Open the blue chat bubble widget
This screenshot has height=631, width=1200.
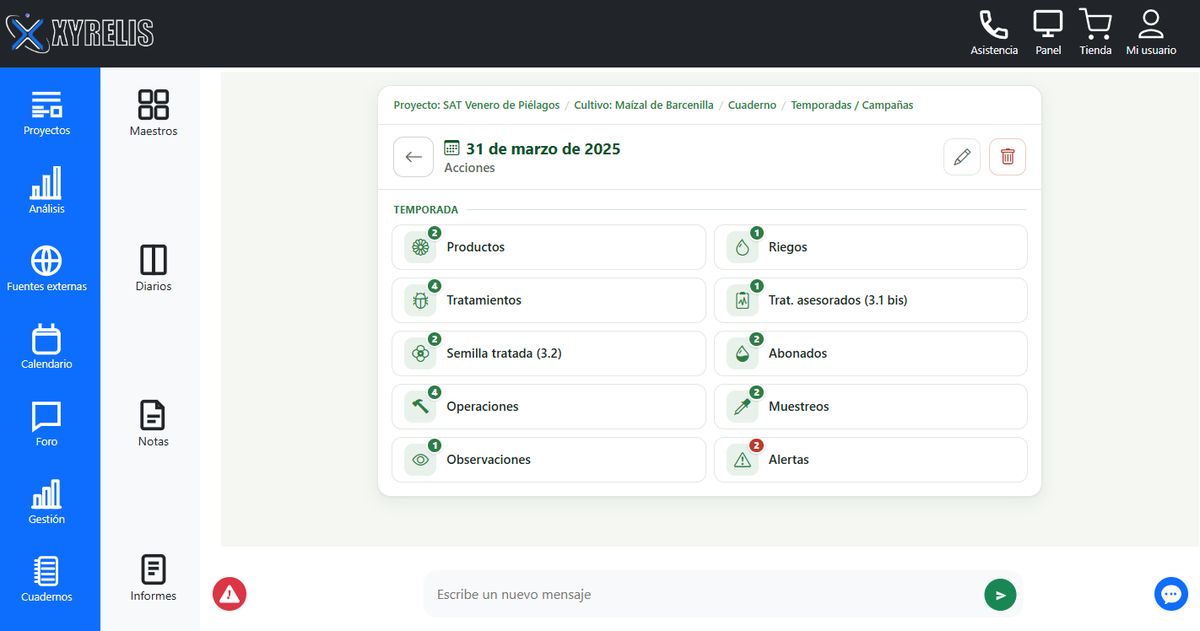[1171, 594]
